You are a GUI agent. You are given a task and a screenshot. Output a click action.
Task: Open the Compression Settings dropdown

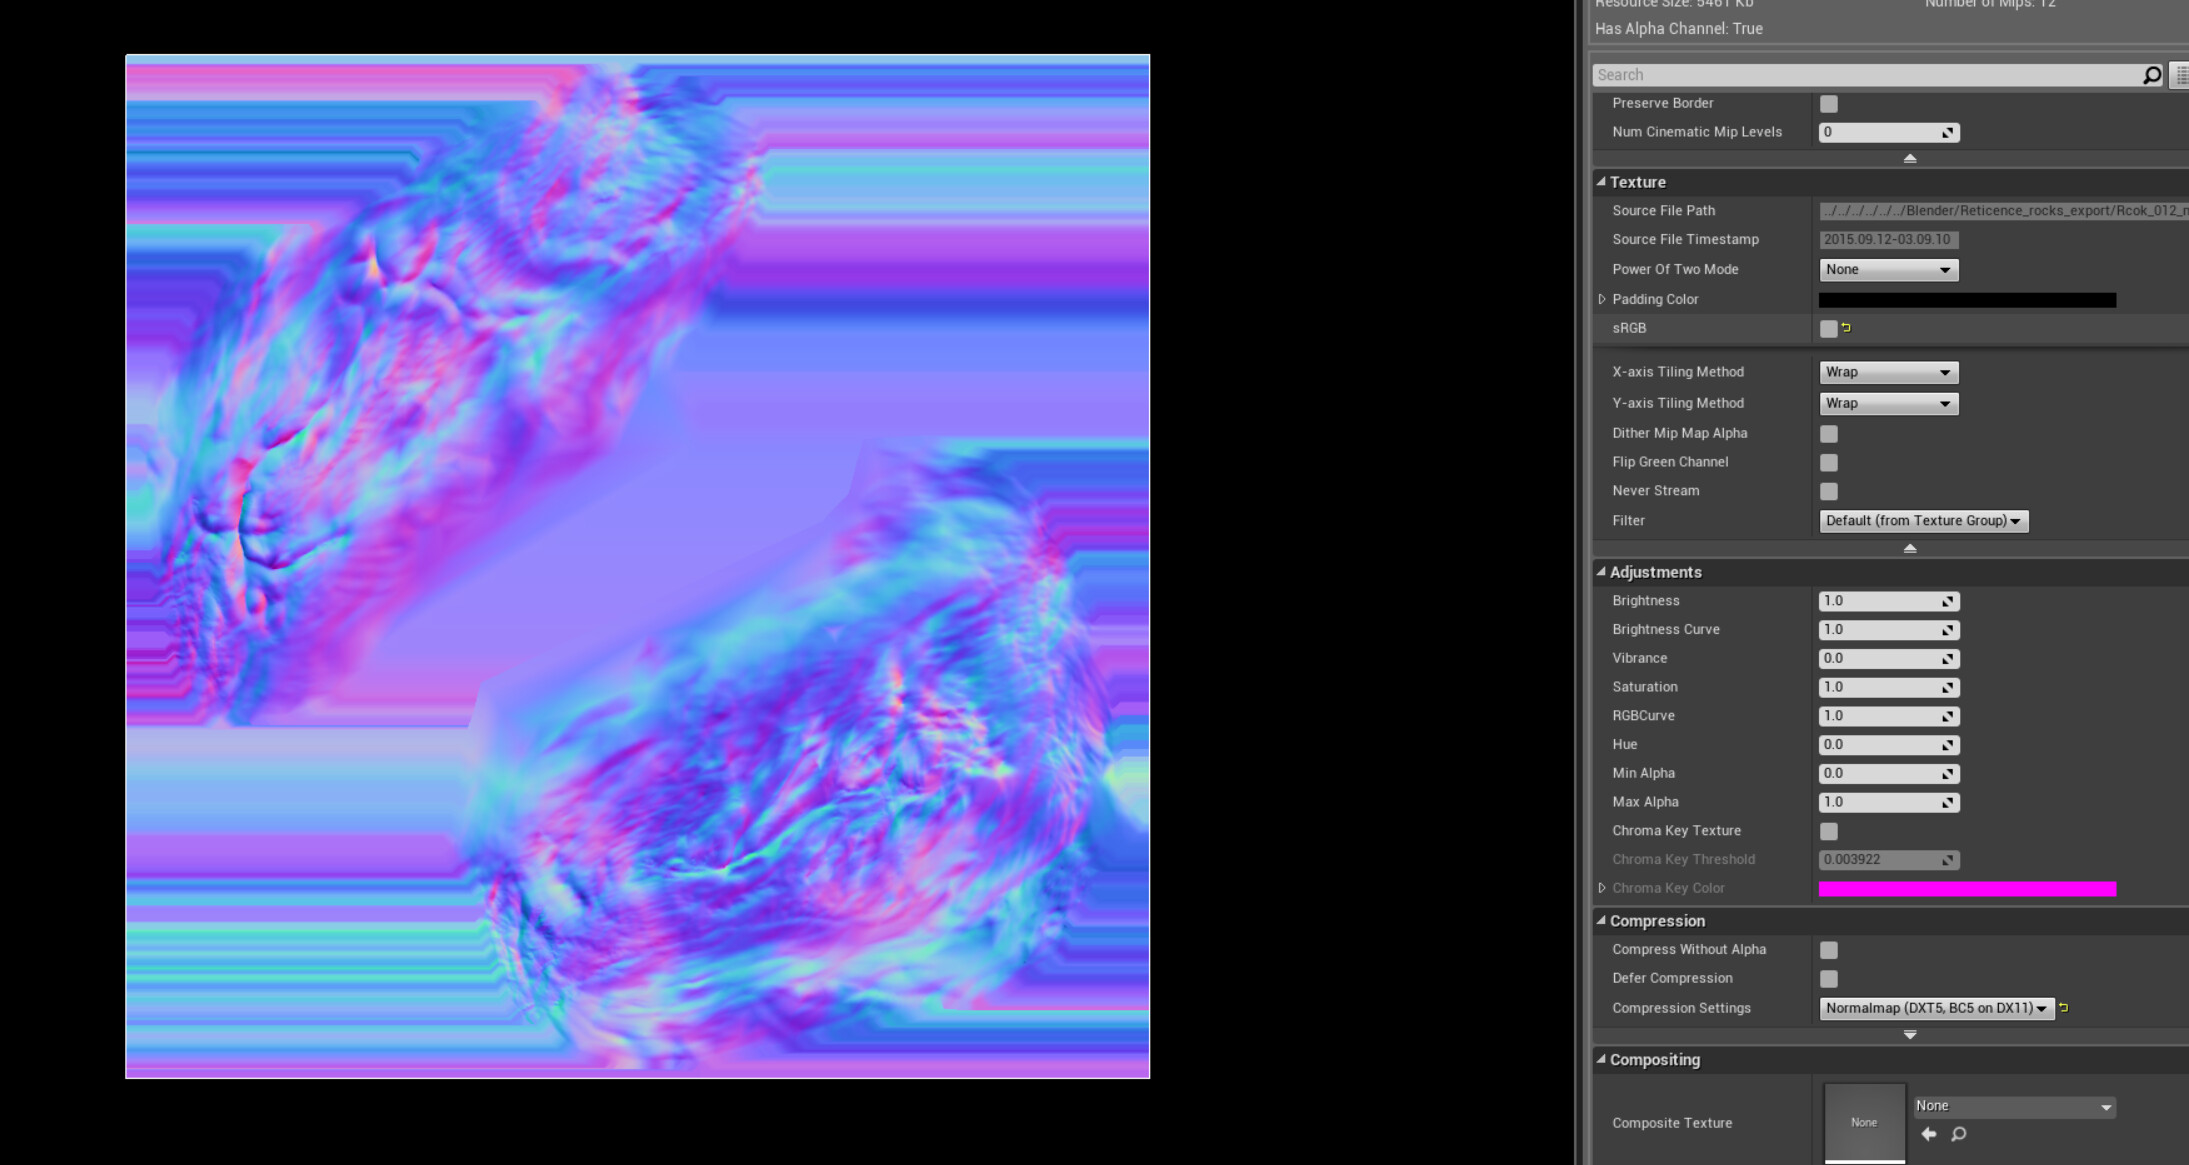(1936, 1008)
